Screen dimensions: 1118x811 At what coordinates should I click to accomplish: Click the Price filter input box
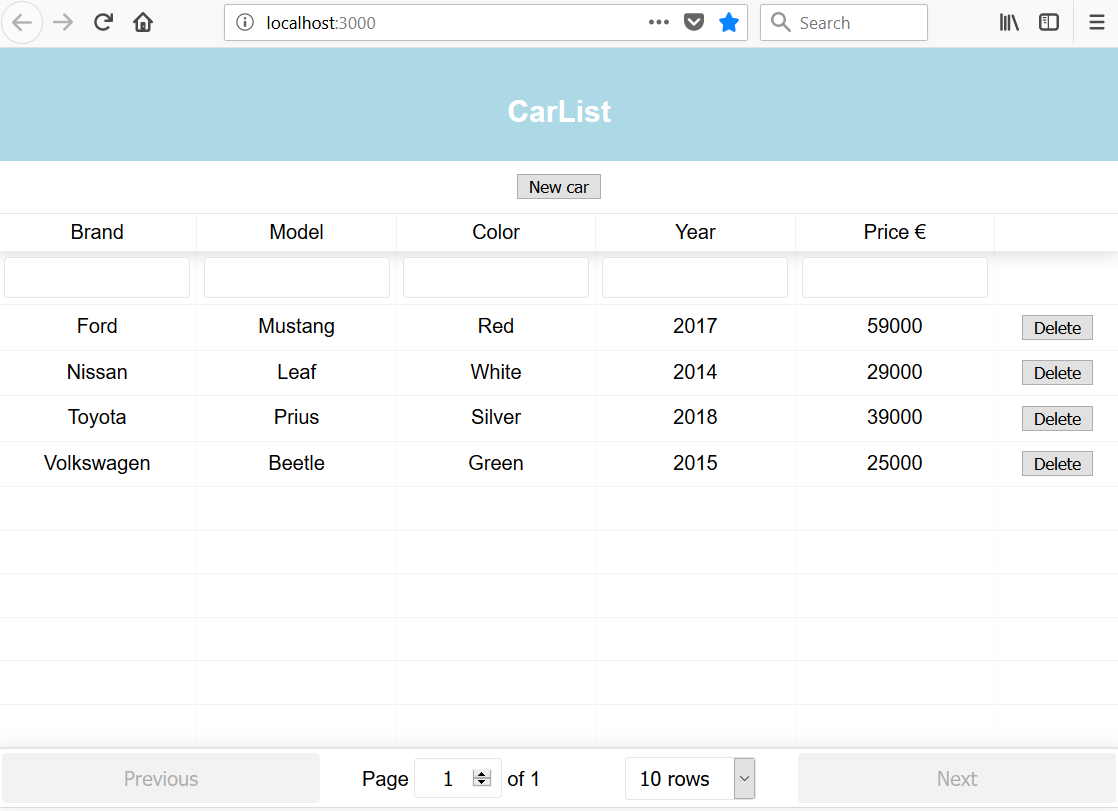(895, 277)
